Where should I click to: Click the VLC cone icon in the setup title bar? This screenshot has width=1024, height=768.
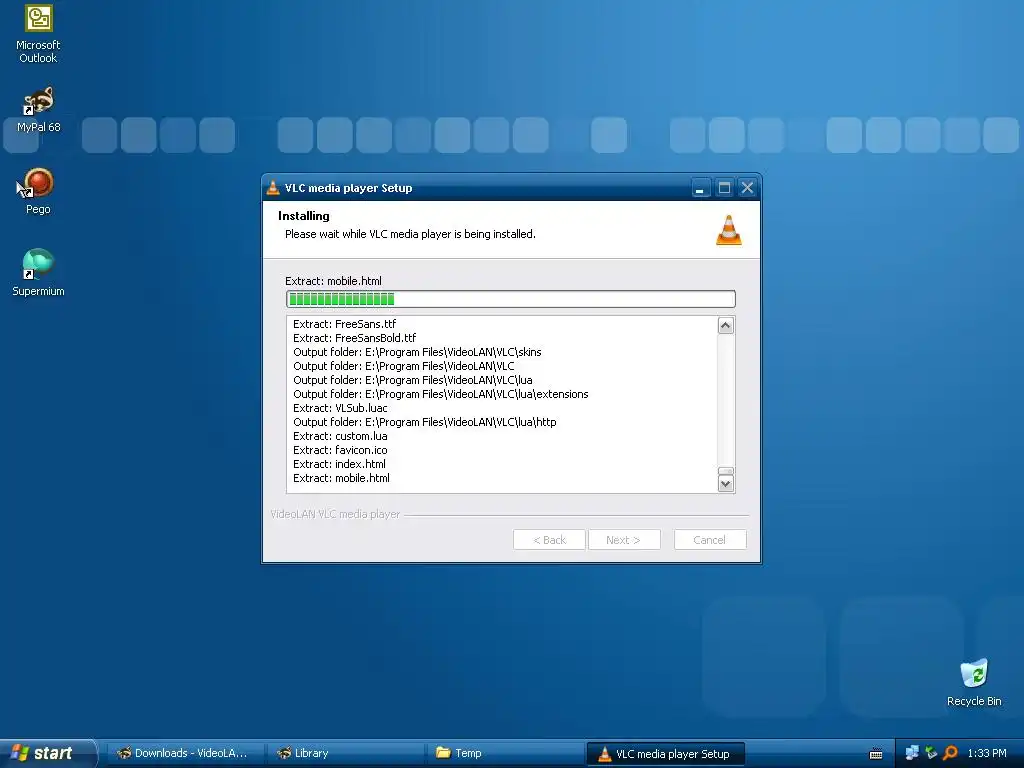273,188
